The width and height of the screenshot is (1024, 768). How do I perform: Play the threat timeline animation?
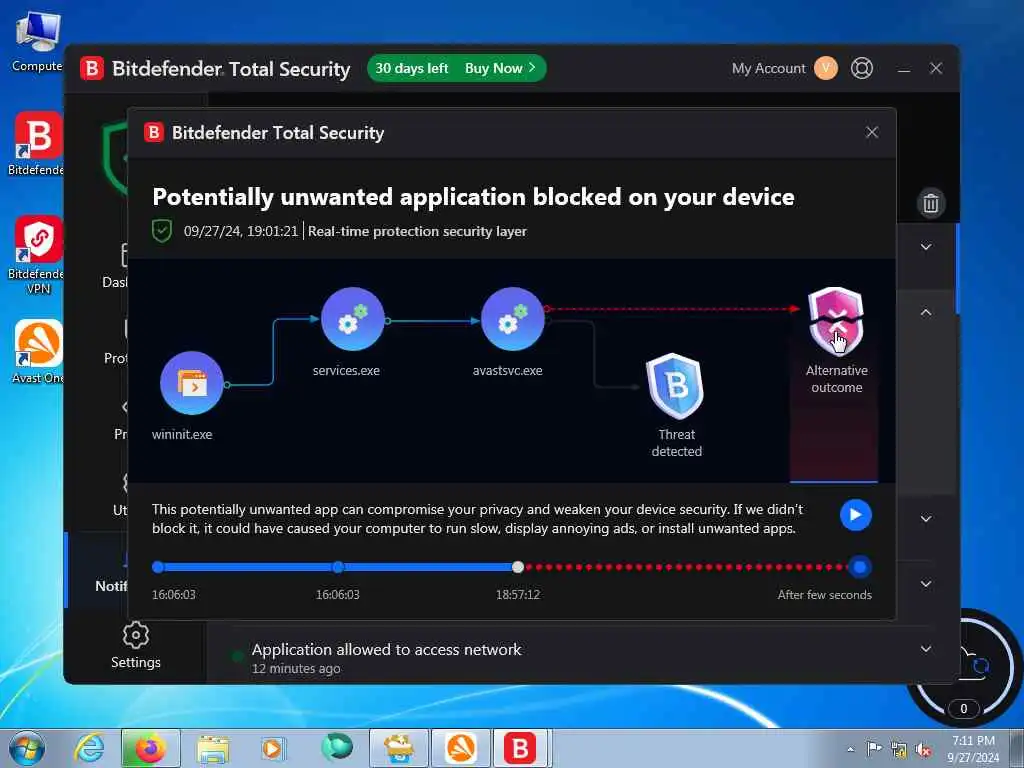856,515
